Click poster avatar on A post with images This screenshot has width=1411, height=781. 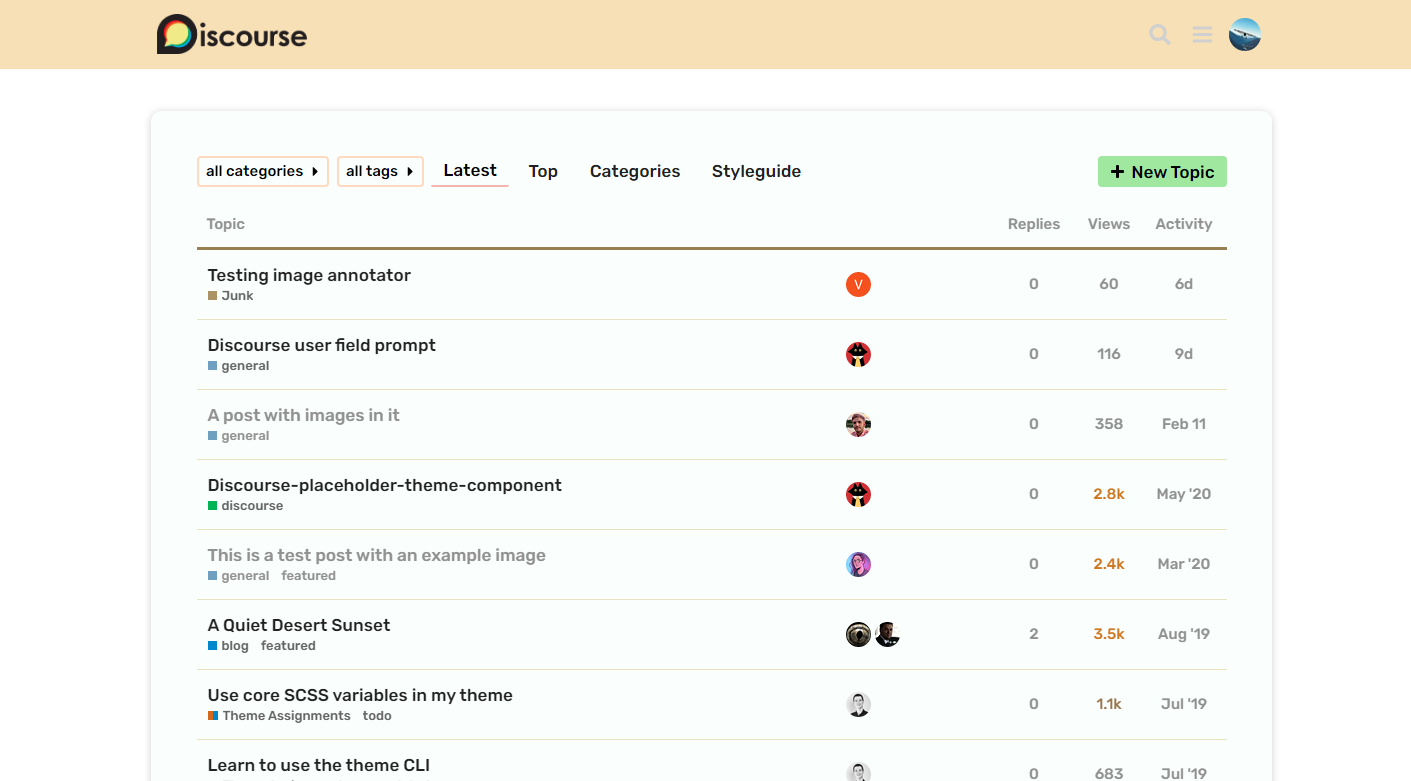[x=858, y=425]
